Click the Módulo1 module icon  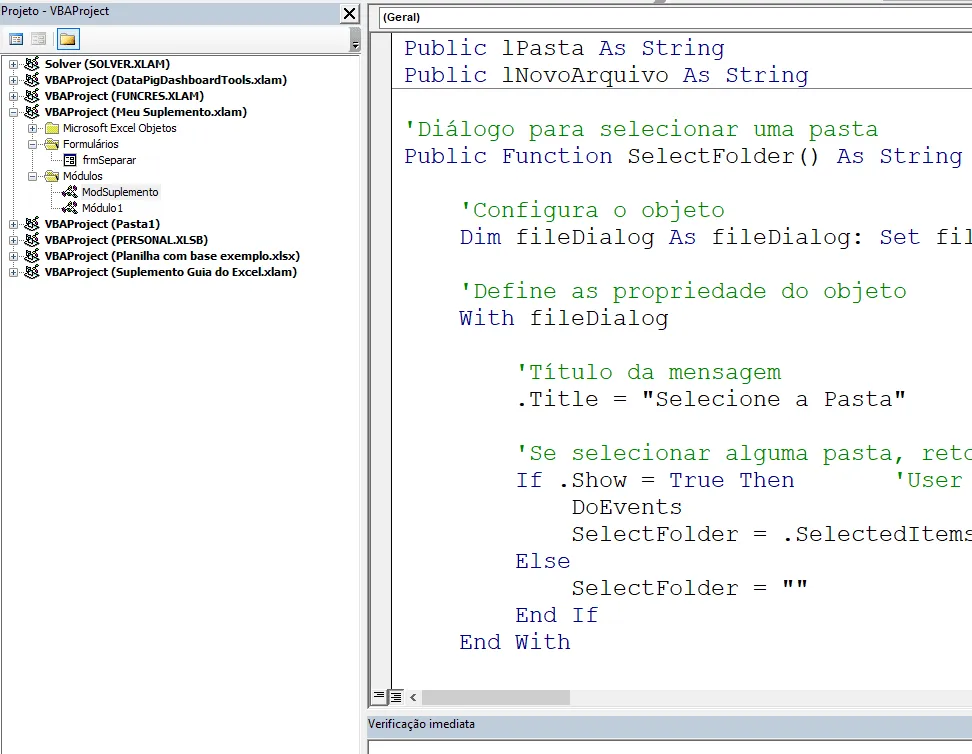point(70,208)
